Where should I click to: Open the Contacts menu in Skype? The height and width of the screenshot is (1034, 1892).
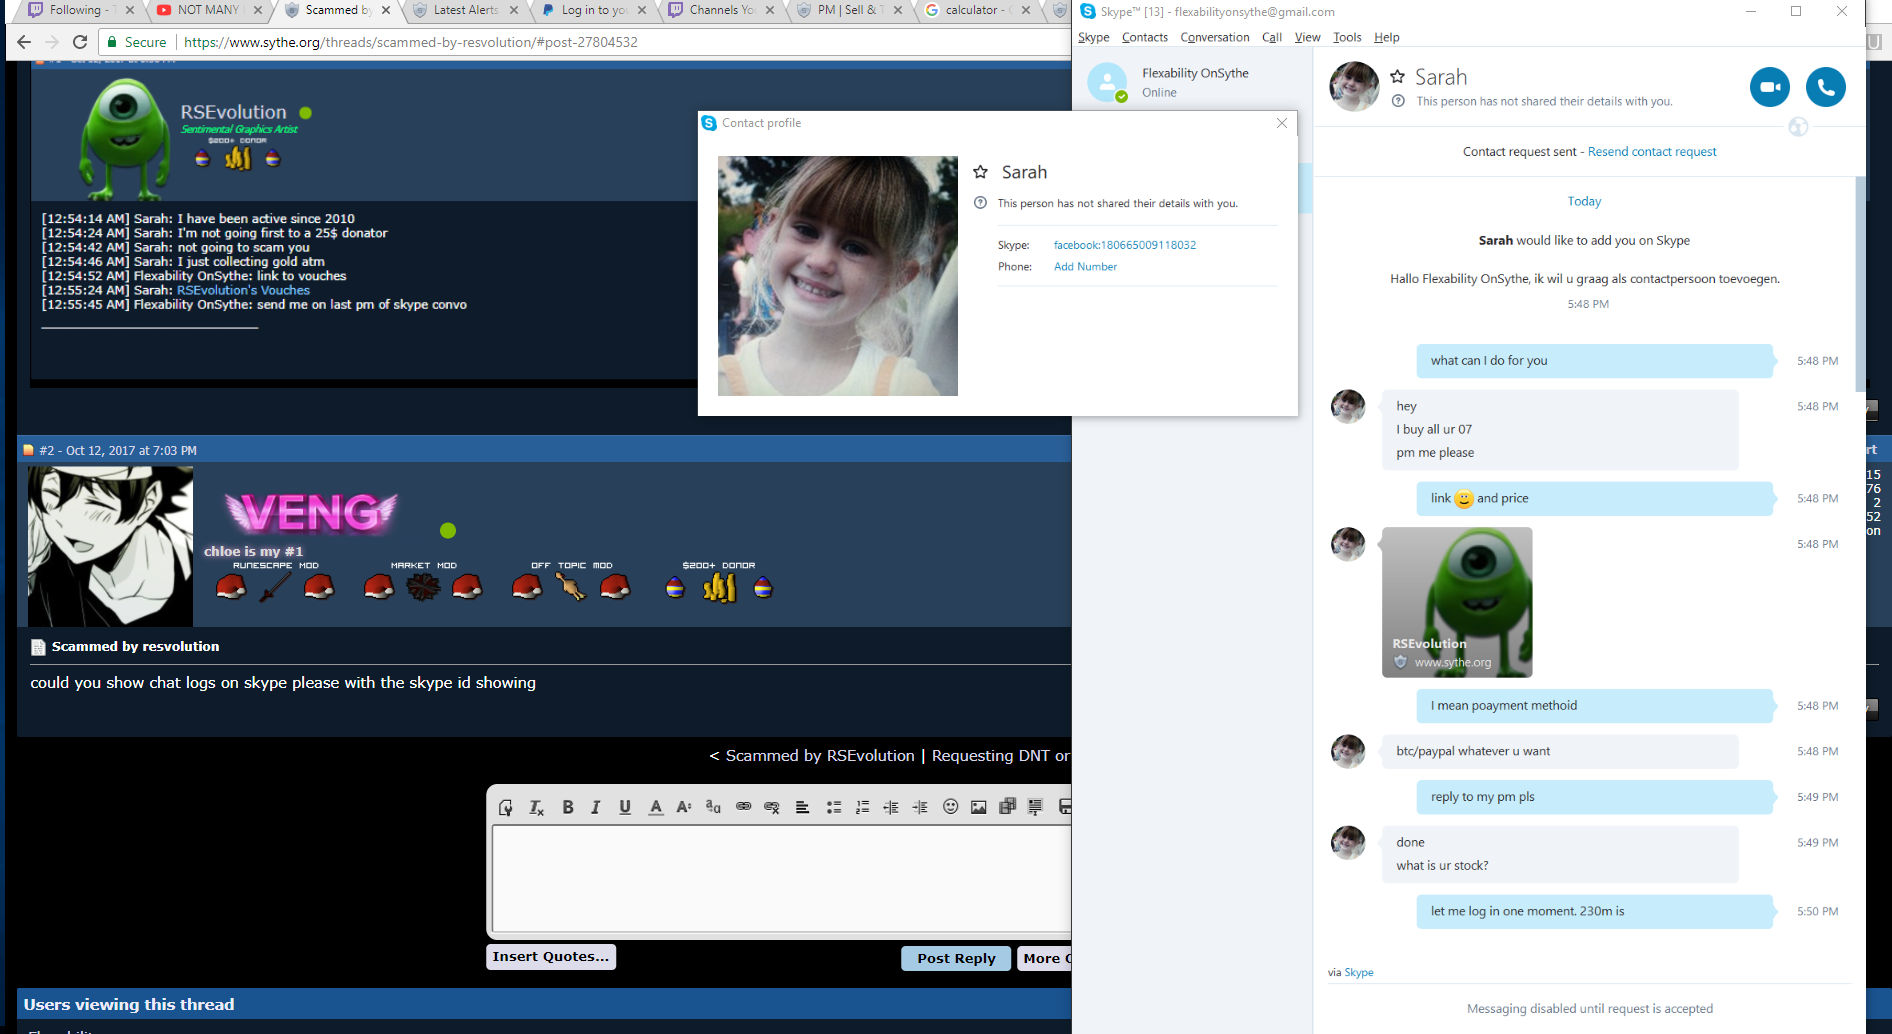[1145, 37]
